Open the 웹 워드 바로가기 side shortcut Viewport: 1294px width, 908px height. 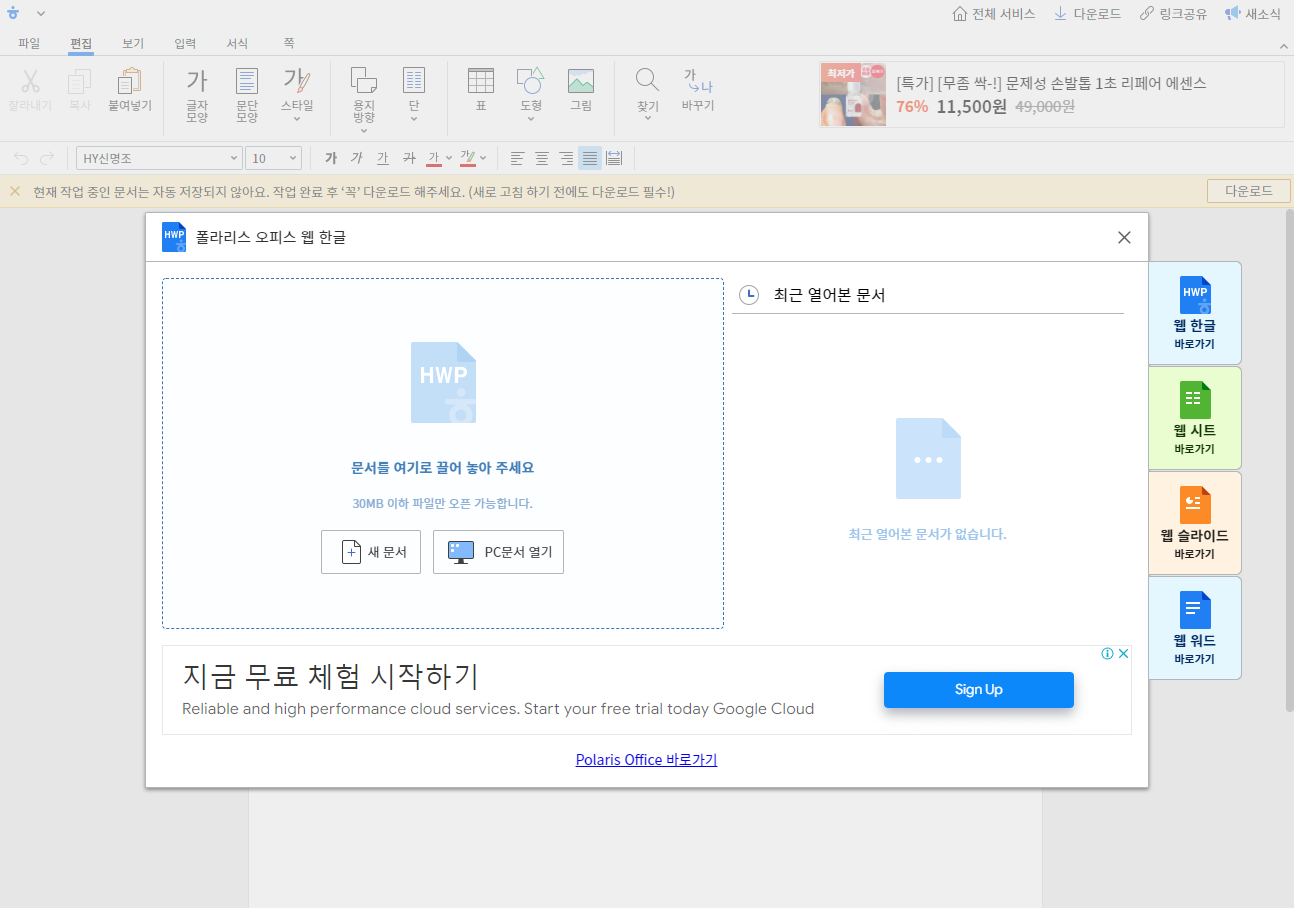[1195, 628]
